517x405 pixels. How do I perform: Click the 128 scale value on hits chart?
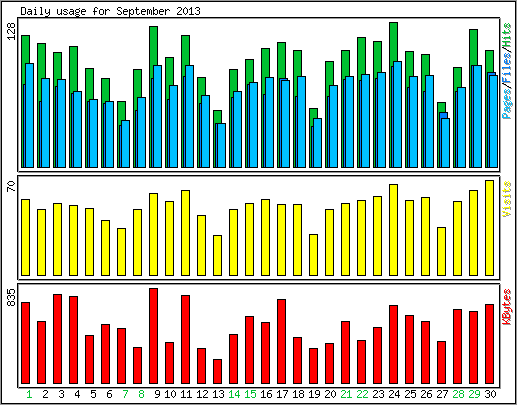point(11,32)
